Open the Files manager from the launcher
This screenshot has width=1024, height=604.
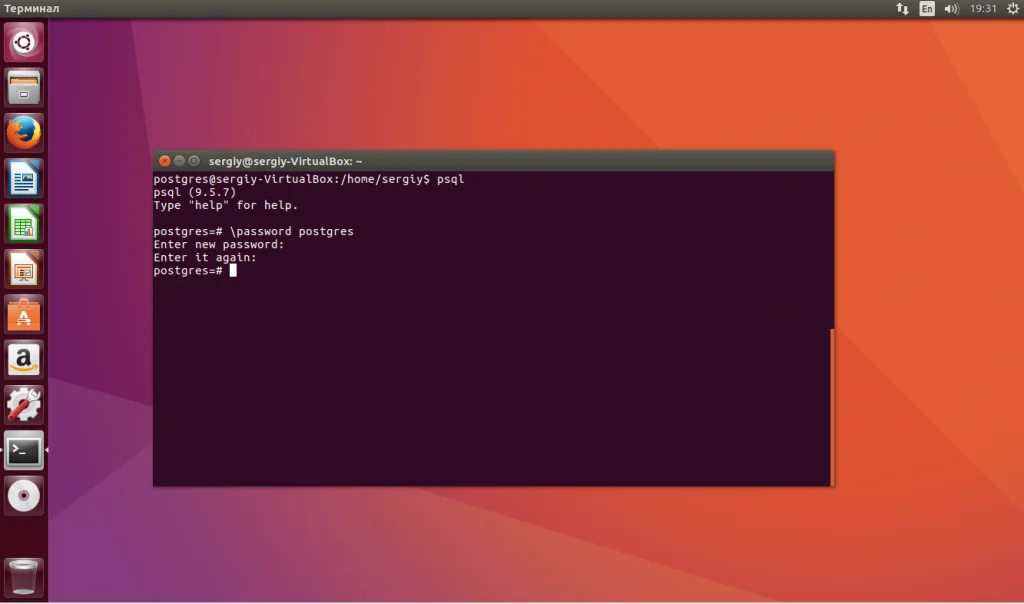(x=24, y=87)
